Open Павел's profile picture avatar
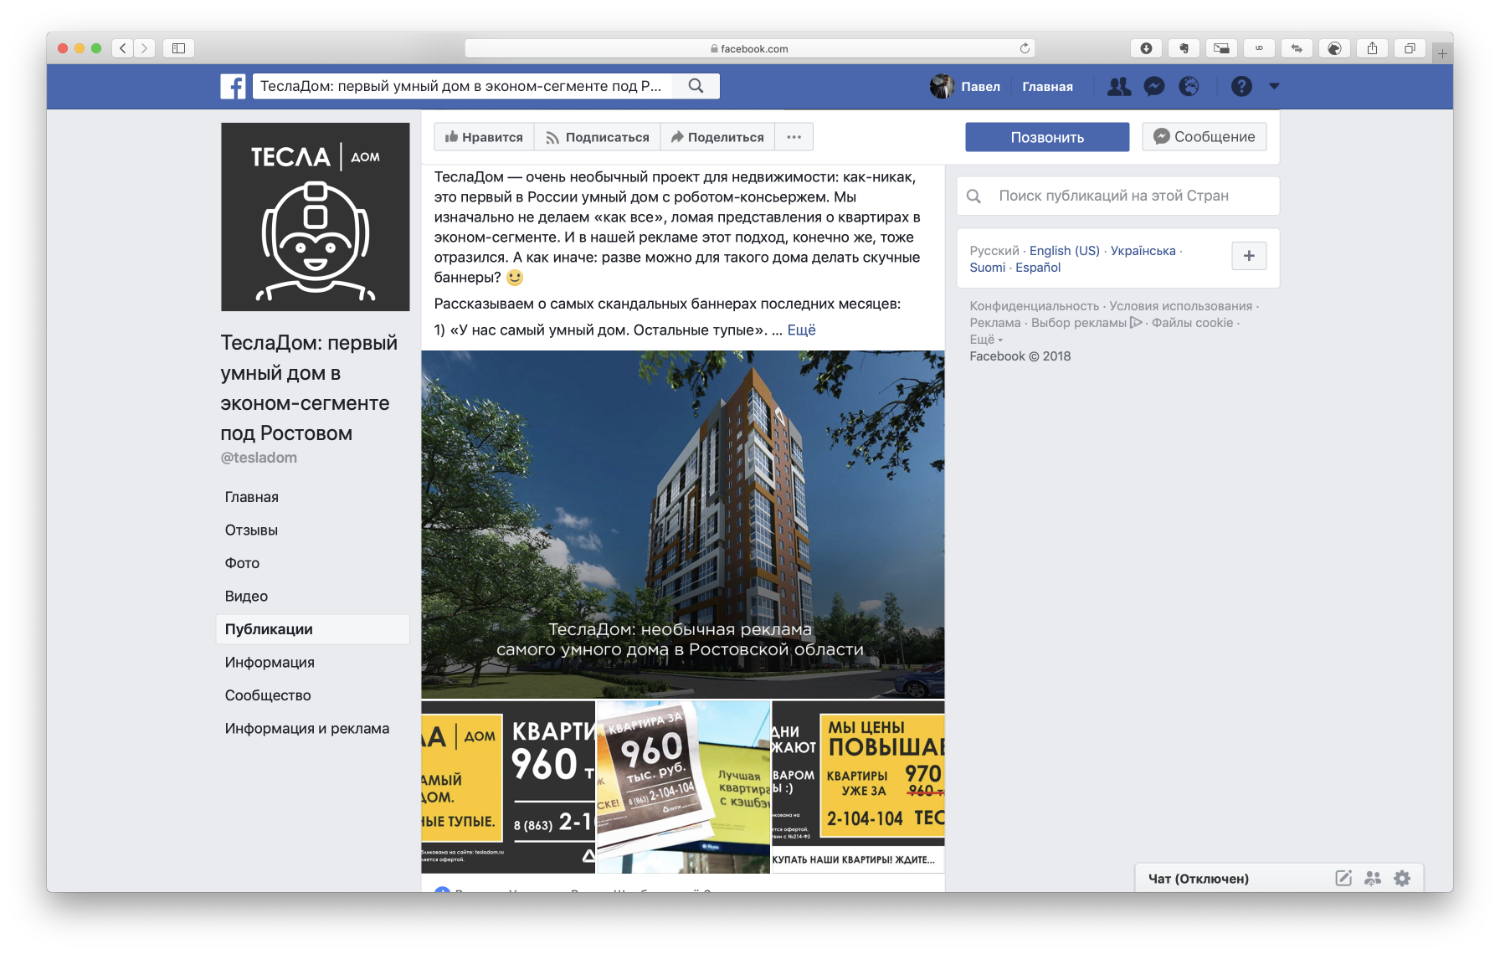The image size is (1500, 954). [941, 86]
